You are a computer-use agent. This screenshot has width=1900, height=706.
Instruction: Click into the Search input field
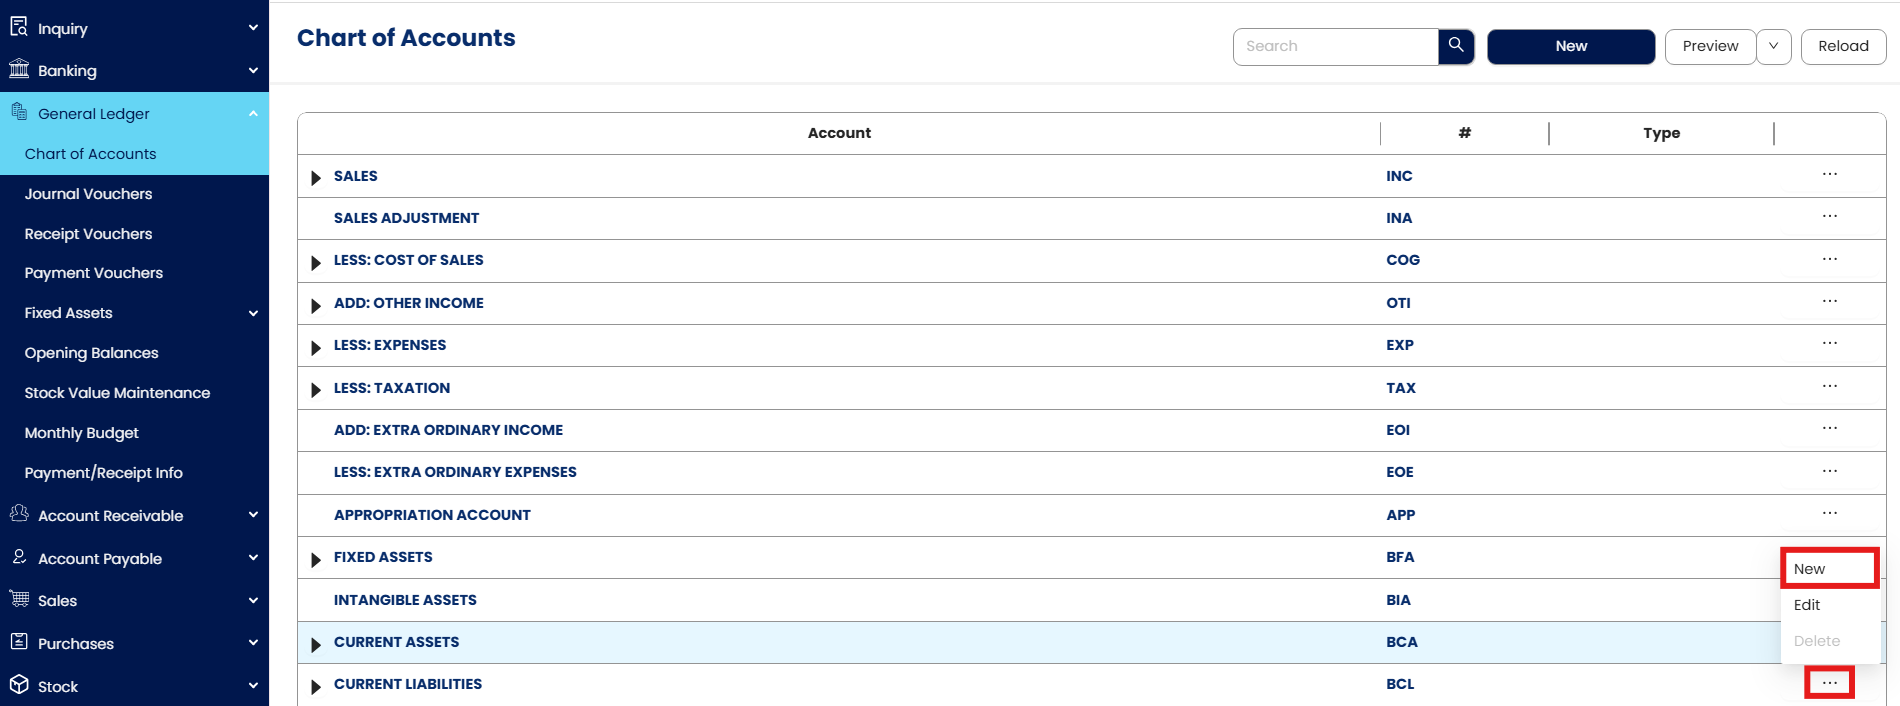pyautogui.click(x=1336, y=46)
